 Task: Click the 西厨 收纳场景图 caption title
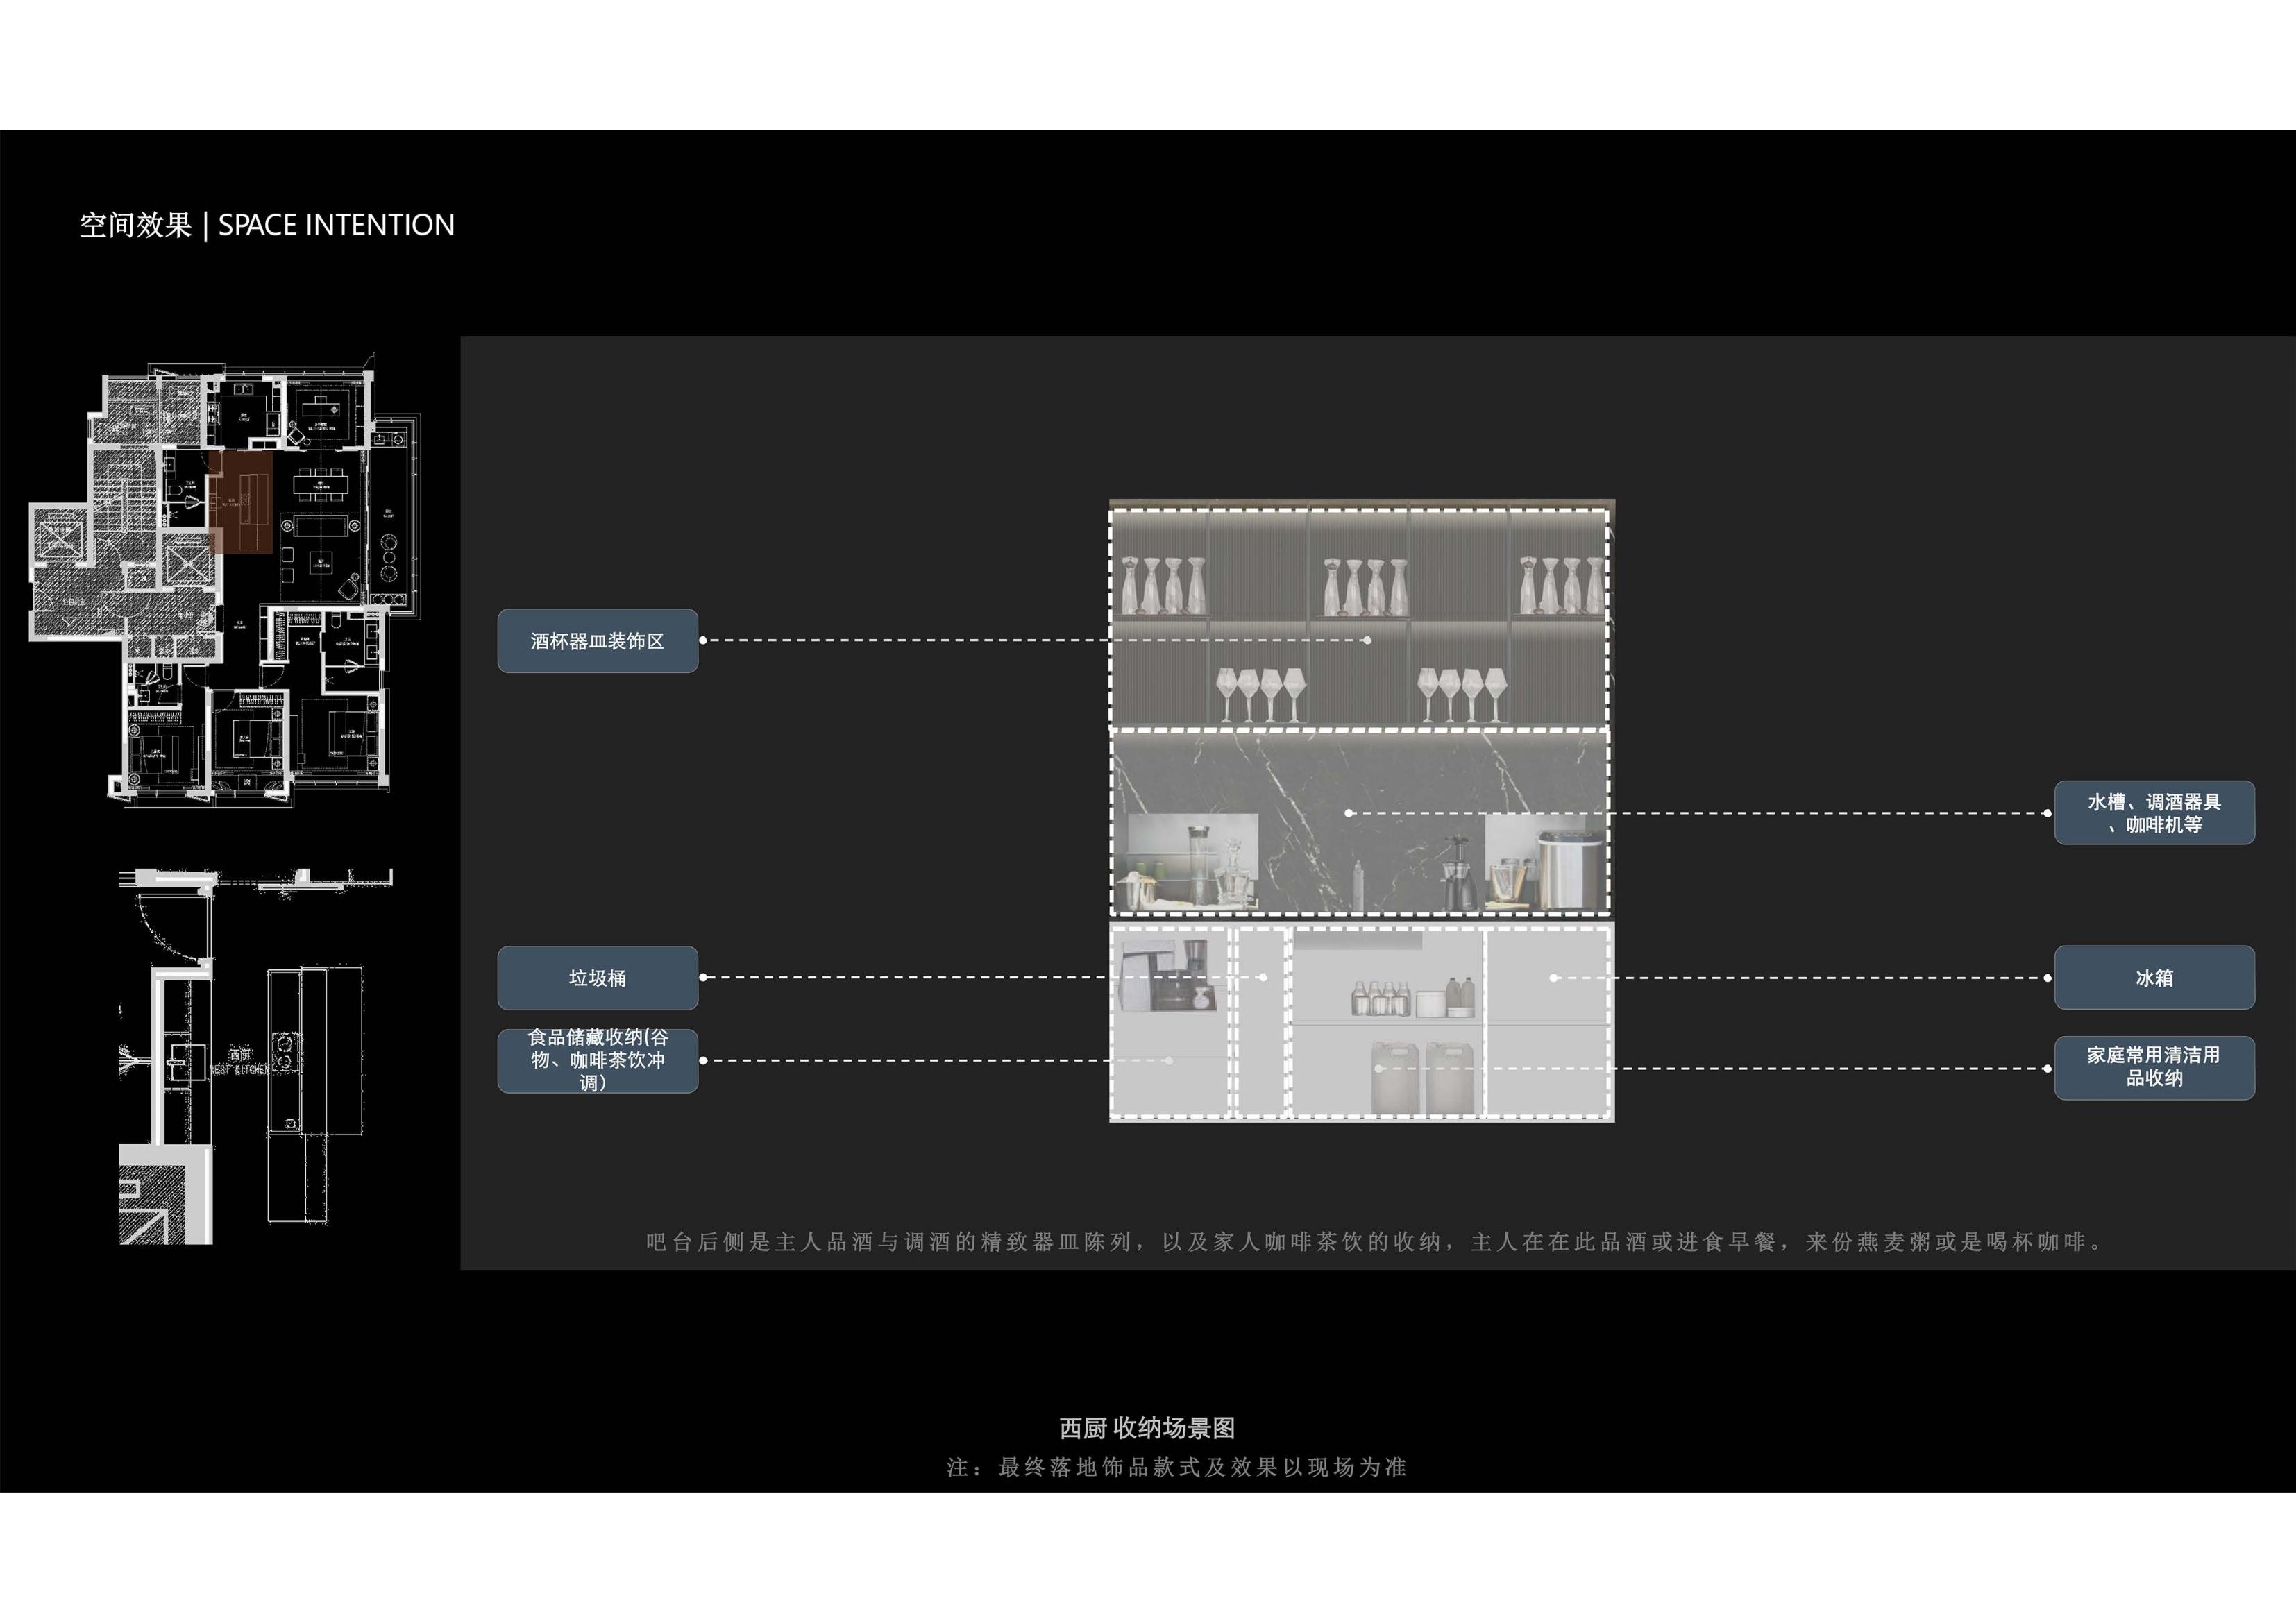pos(1147,1428)
